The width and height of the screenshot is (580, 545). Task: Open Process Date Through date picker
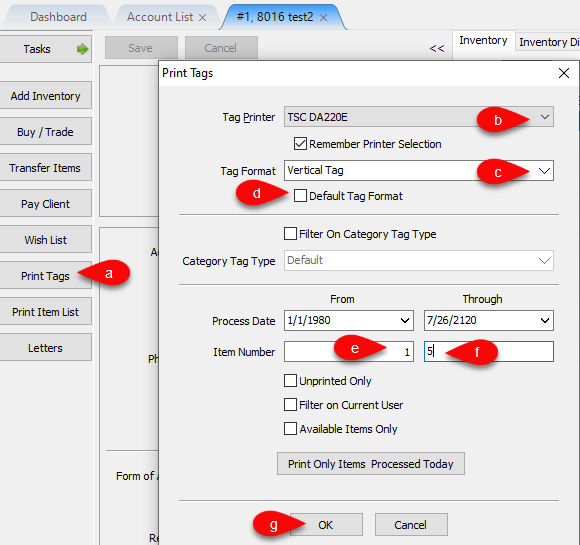(x=545, y=320)
